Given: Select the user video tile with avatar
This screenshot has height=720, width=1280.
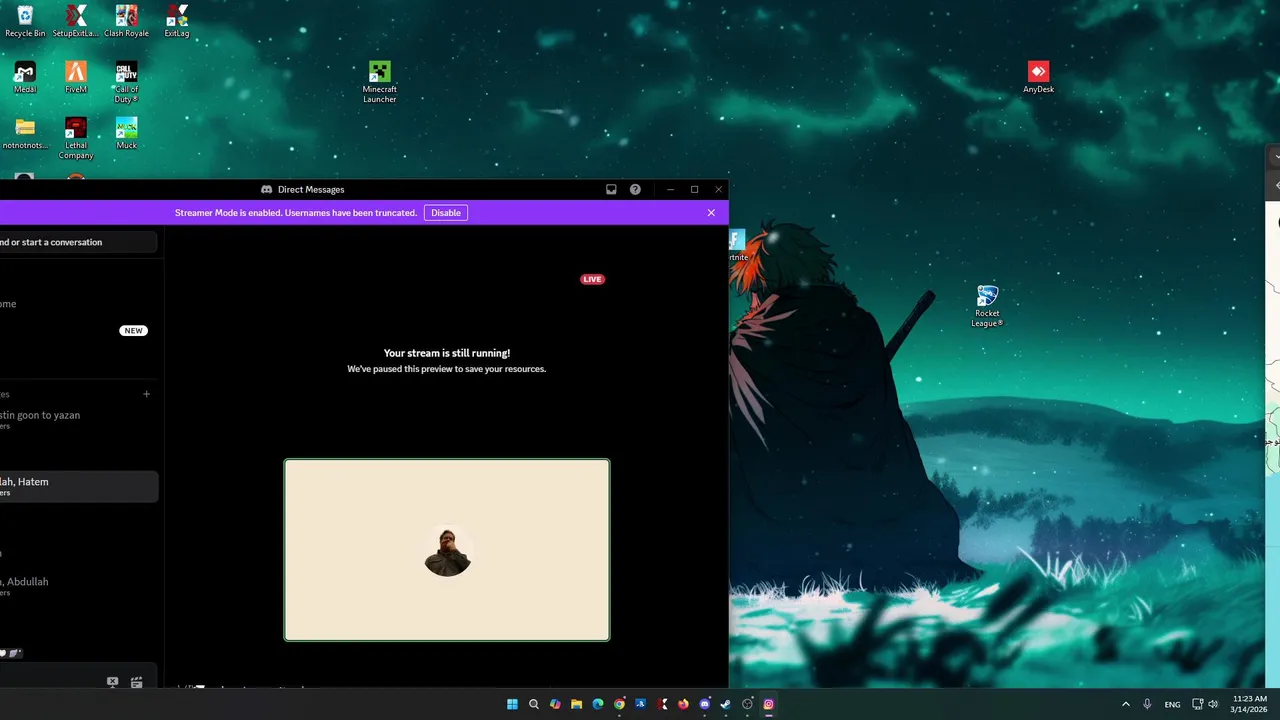Looking at the screenshot, I should 447,550.
